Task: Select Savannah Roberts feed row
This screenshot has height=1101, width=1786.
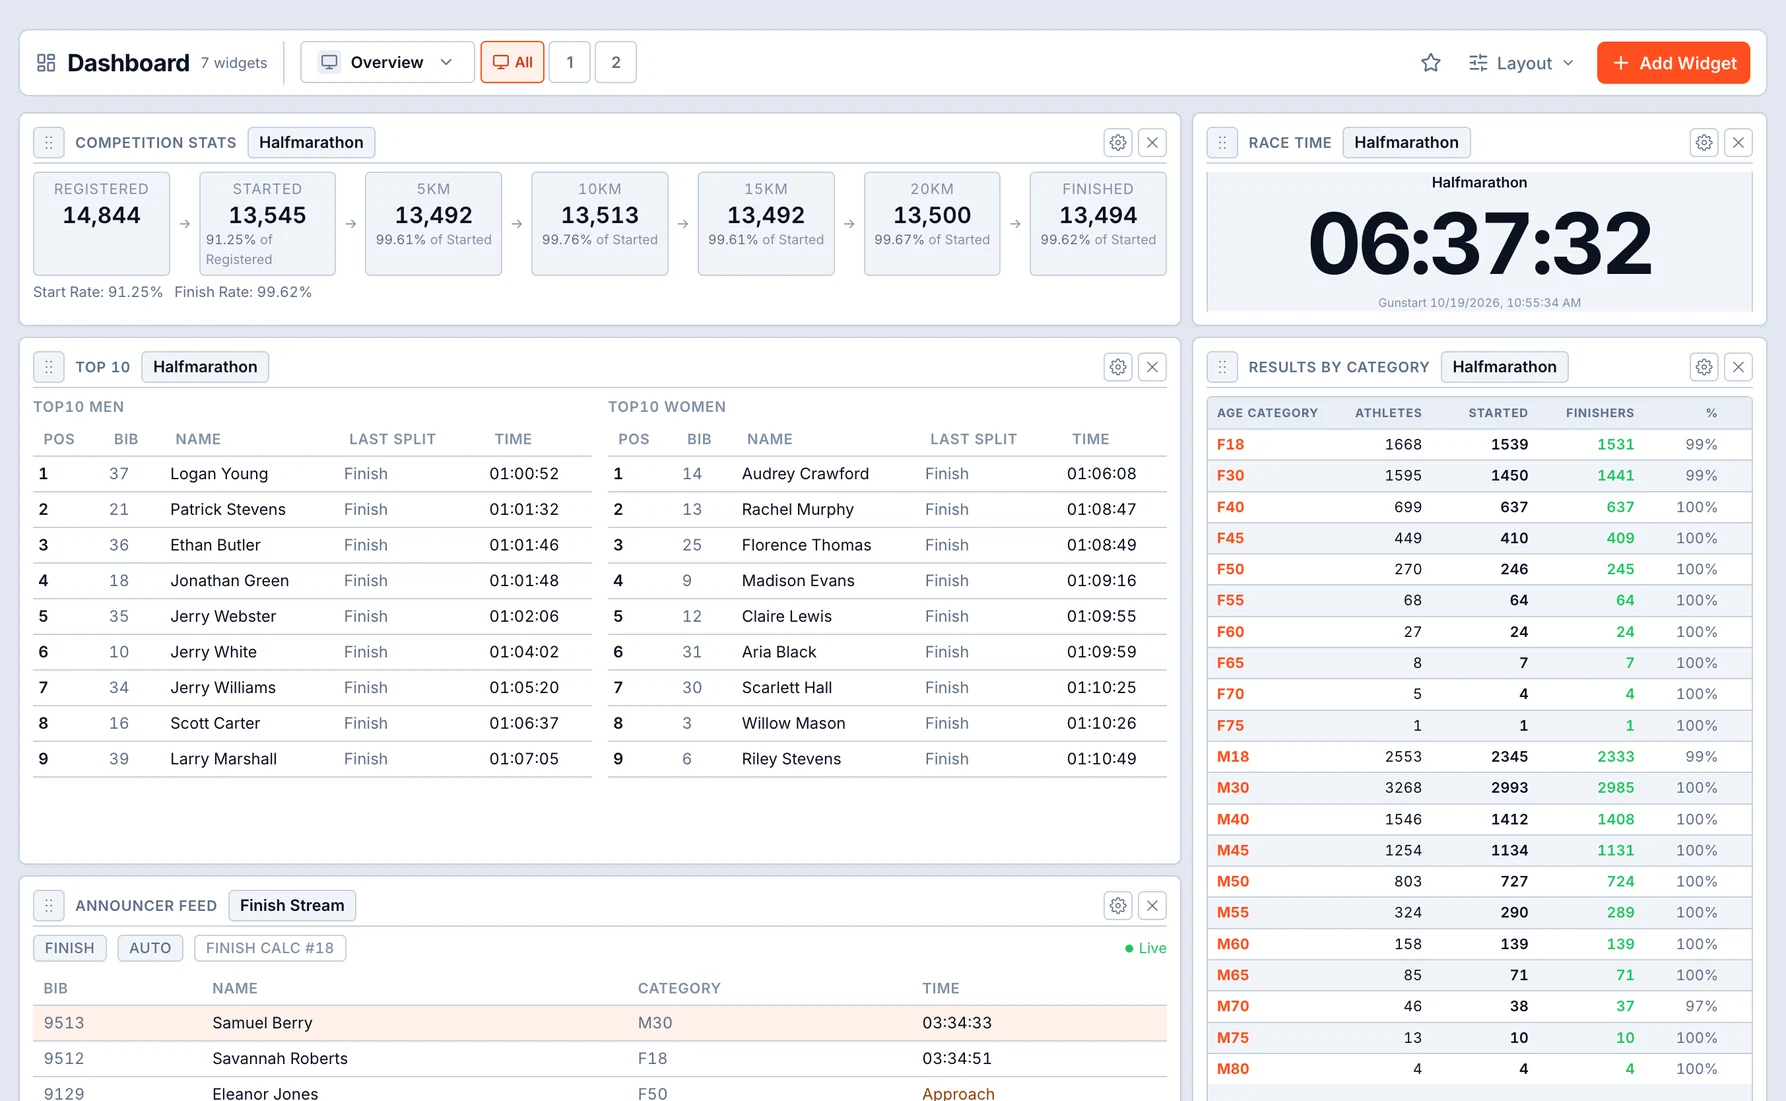Action: 600,1059
